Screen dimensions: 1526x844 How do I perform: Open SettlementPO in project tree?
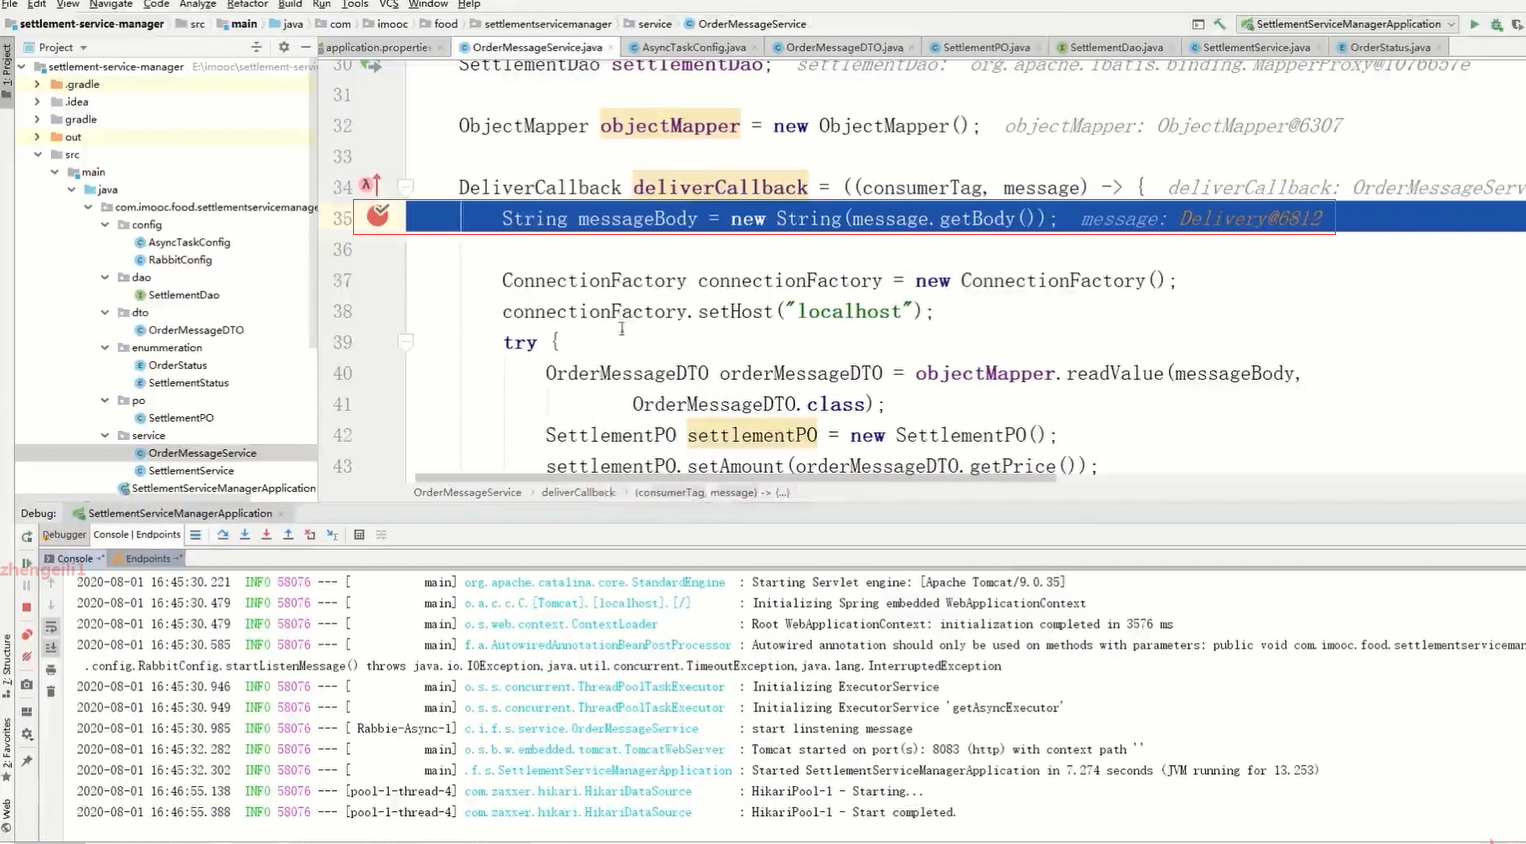click(x=180, y=418)
